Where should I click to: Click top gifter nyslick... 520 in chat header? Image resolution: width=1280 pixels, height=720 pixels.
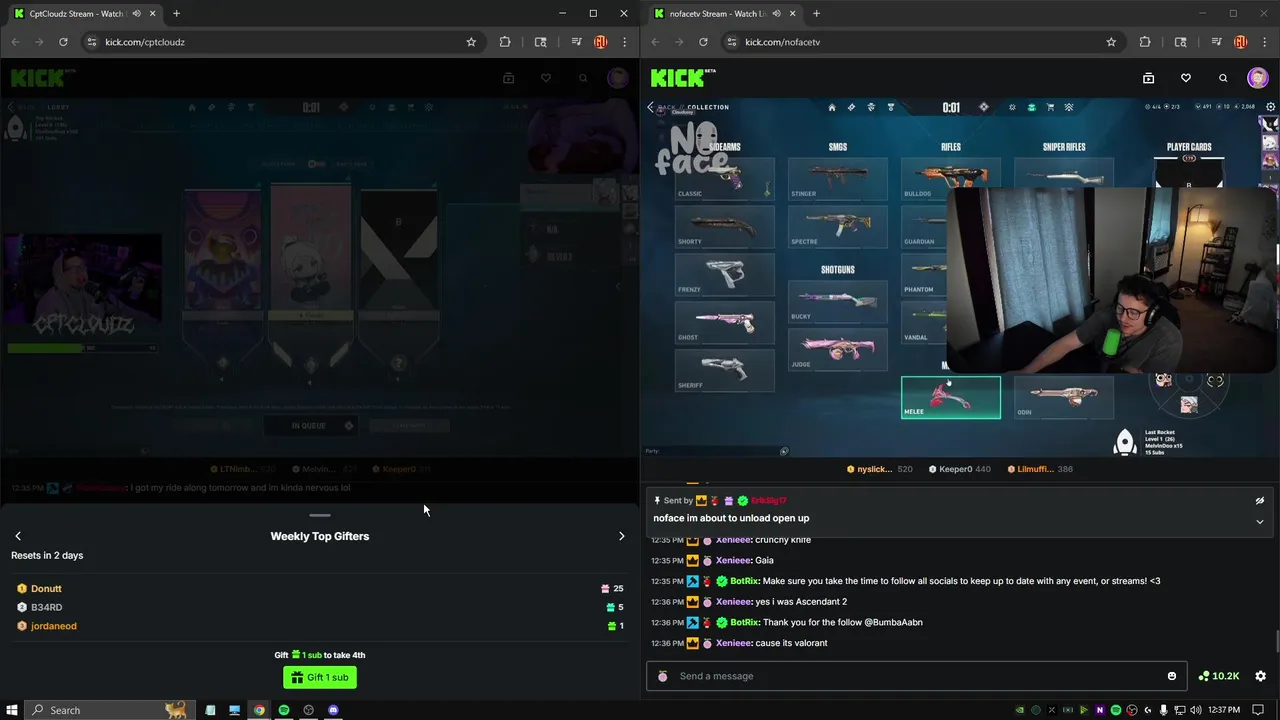click(879, 469)
